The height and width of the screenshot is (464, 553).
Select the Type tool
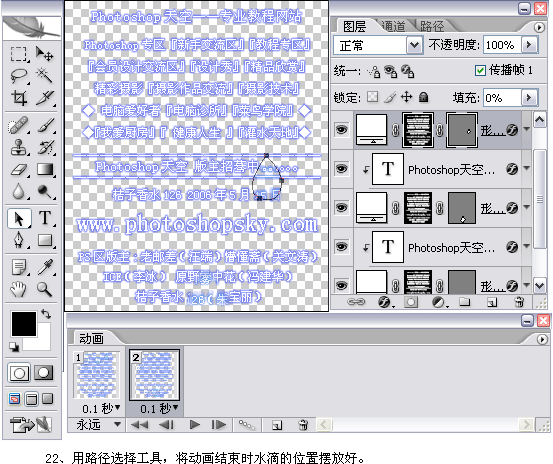45,218
